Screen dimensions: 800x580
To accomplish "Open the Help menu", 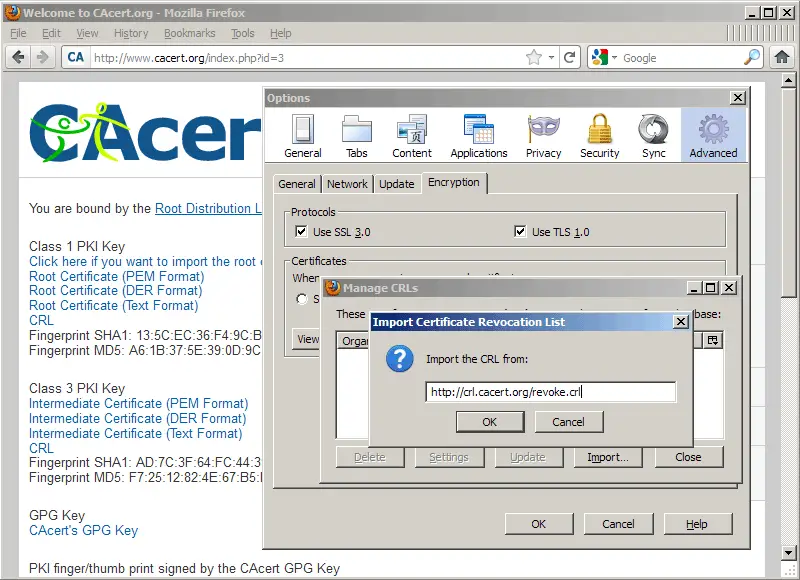I will coord(281,33).
